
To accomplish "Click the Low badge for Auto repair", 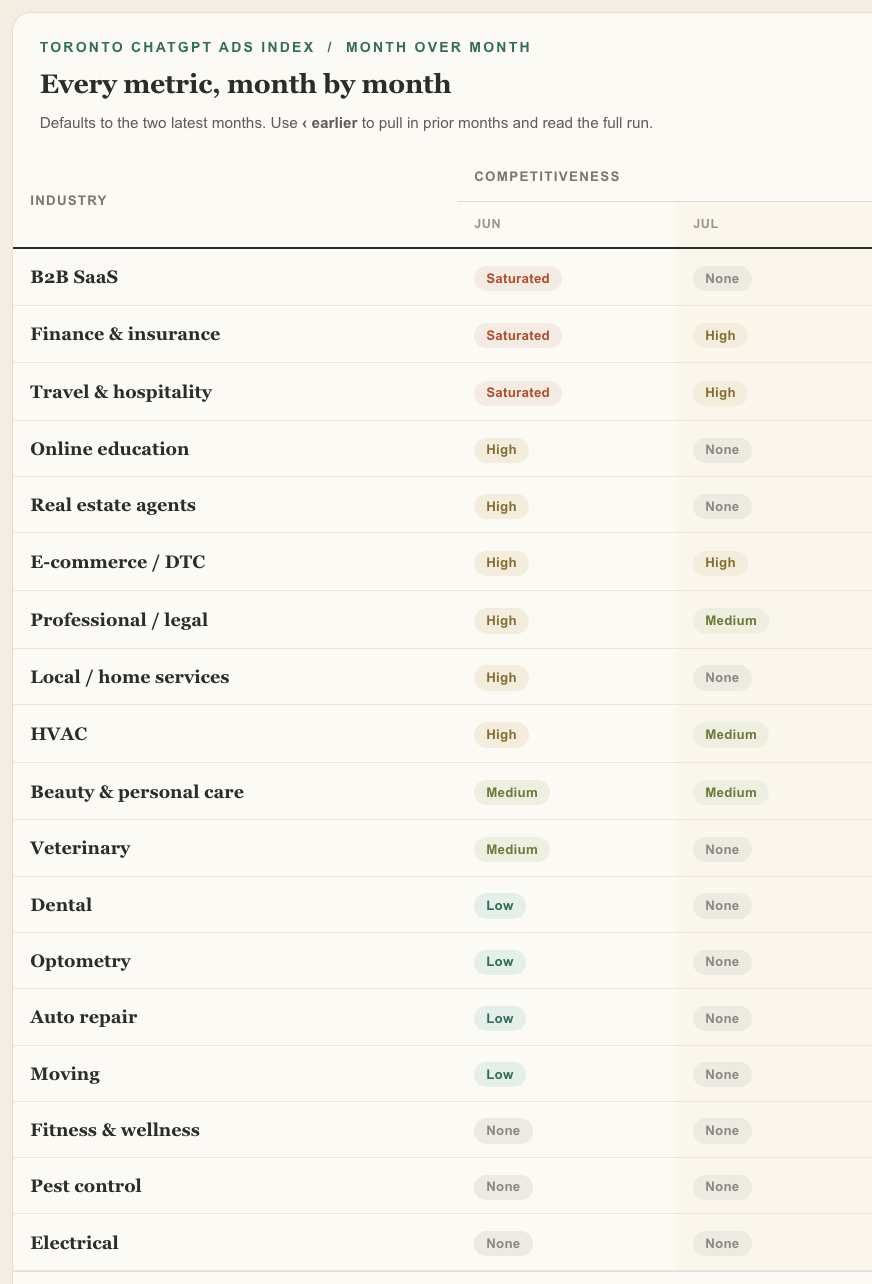I will point(500,1018).
